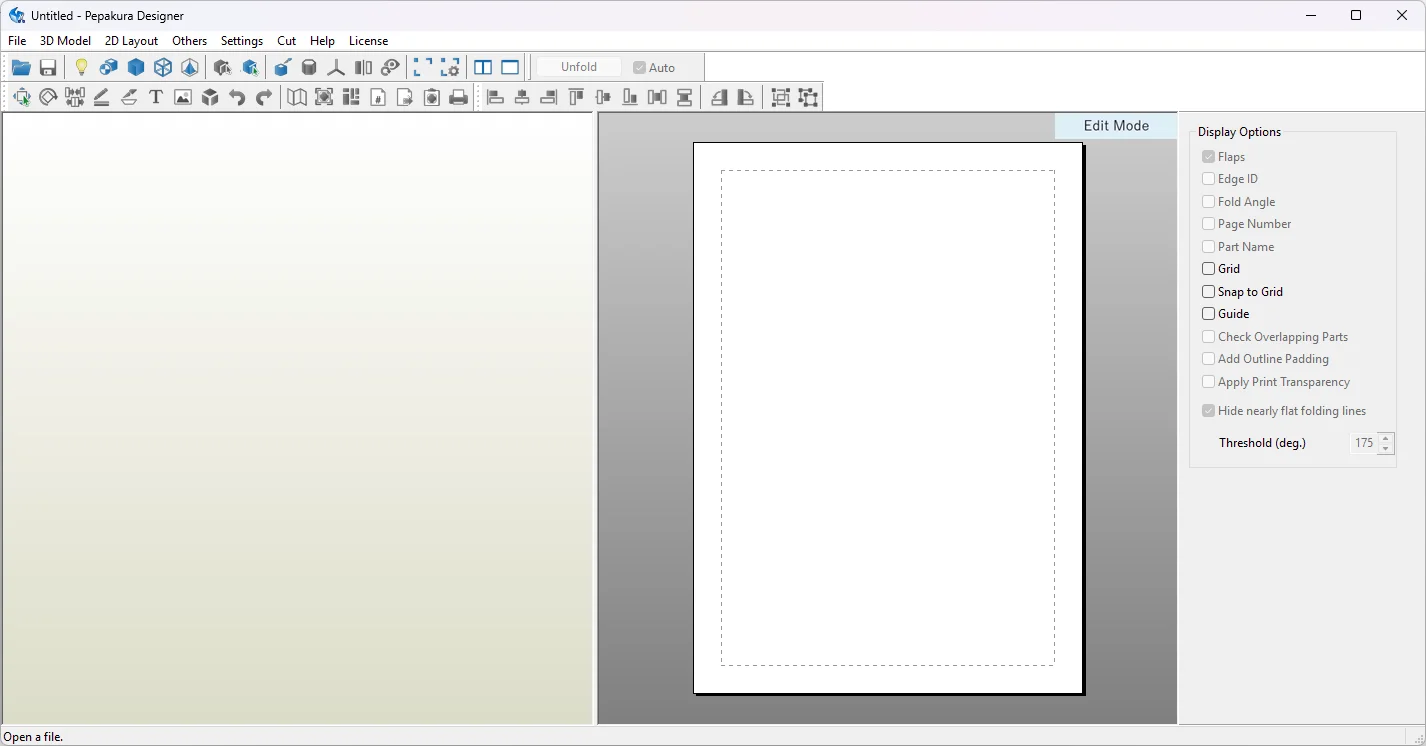The width and height of the screenshot is (1426, 746).
Task: Select the solid blue cube view icon
Action: (x=136, y=68)
